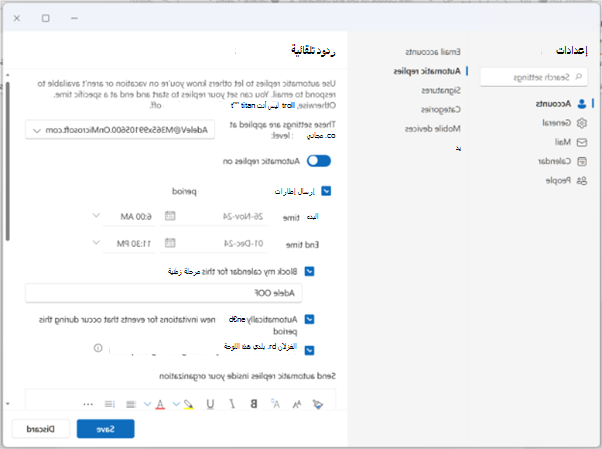This screenshot has width=602, height=449.
Task: Insert a numbered list
Action: click(109, 404)
